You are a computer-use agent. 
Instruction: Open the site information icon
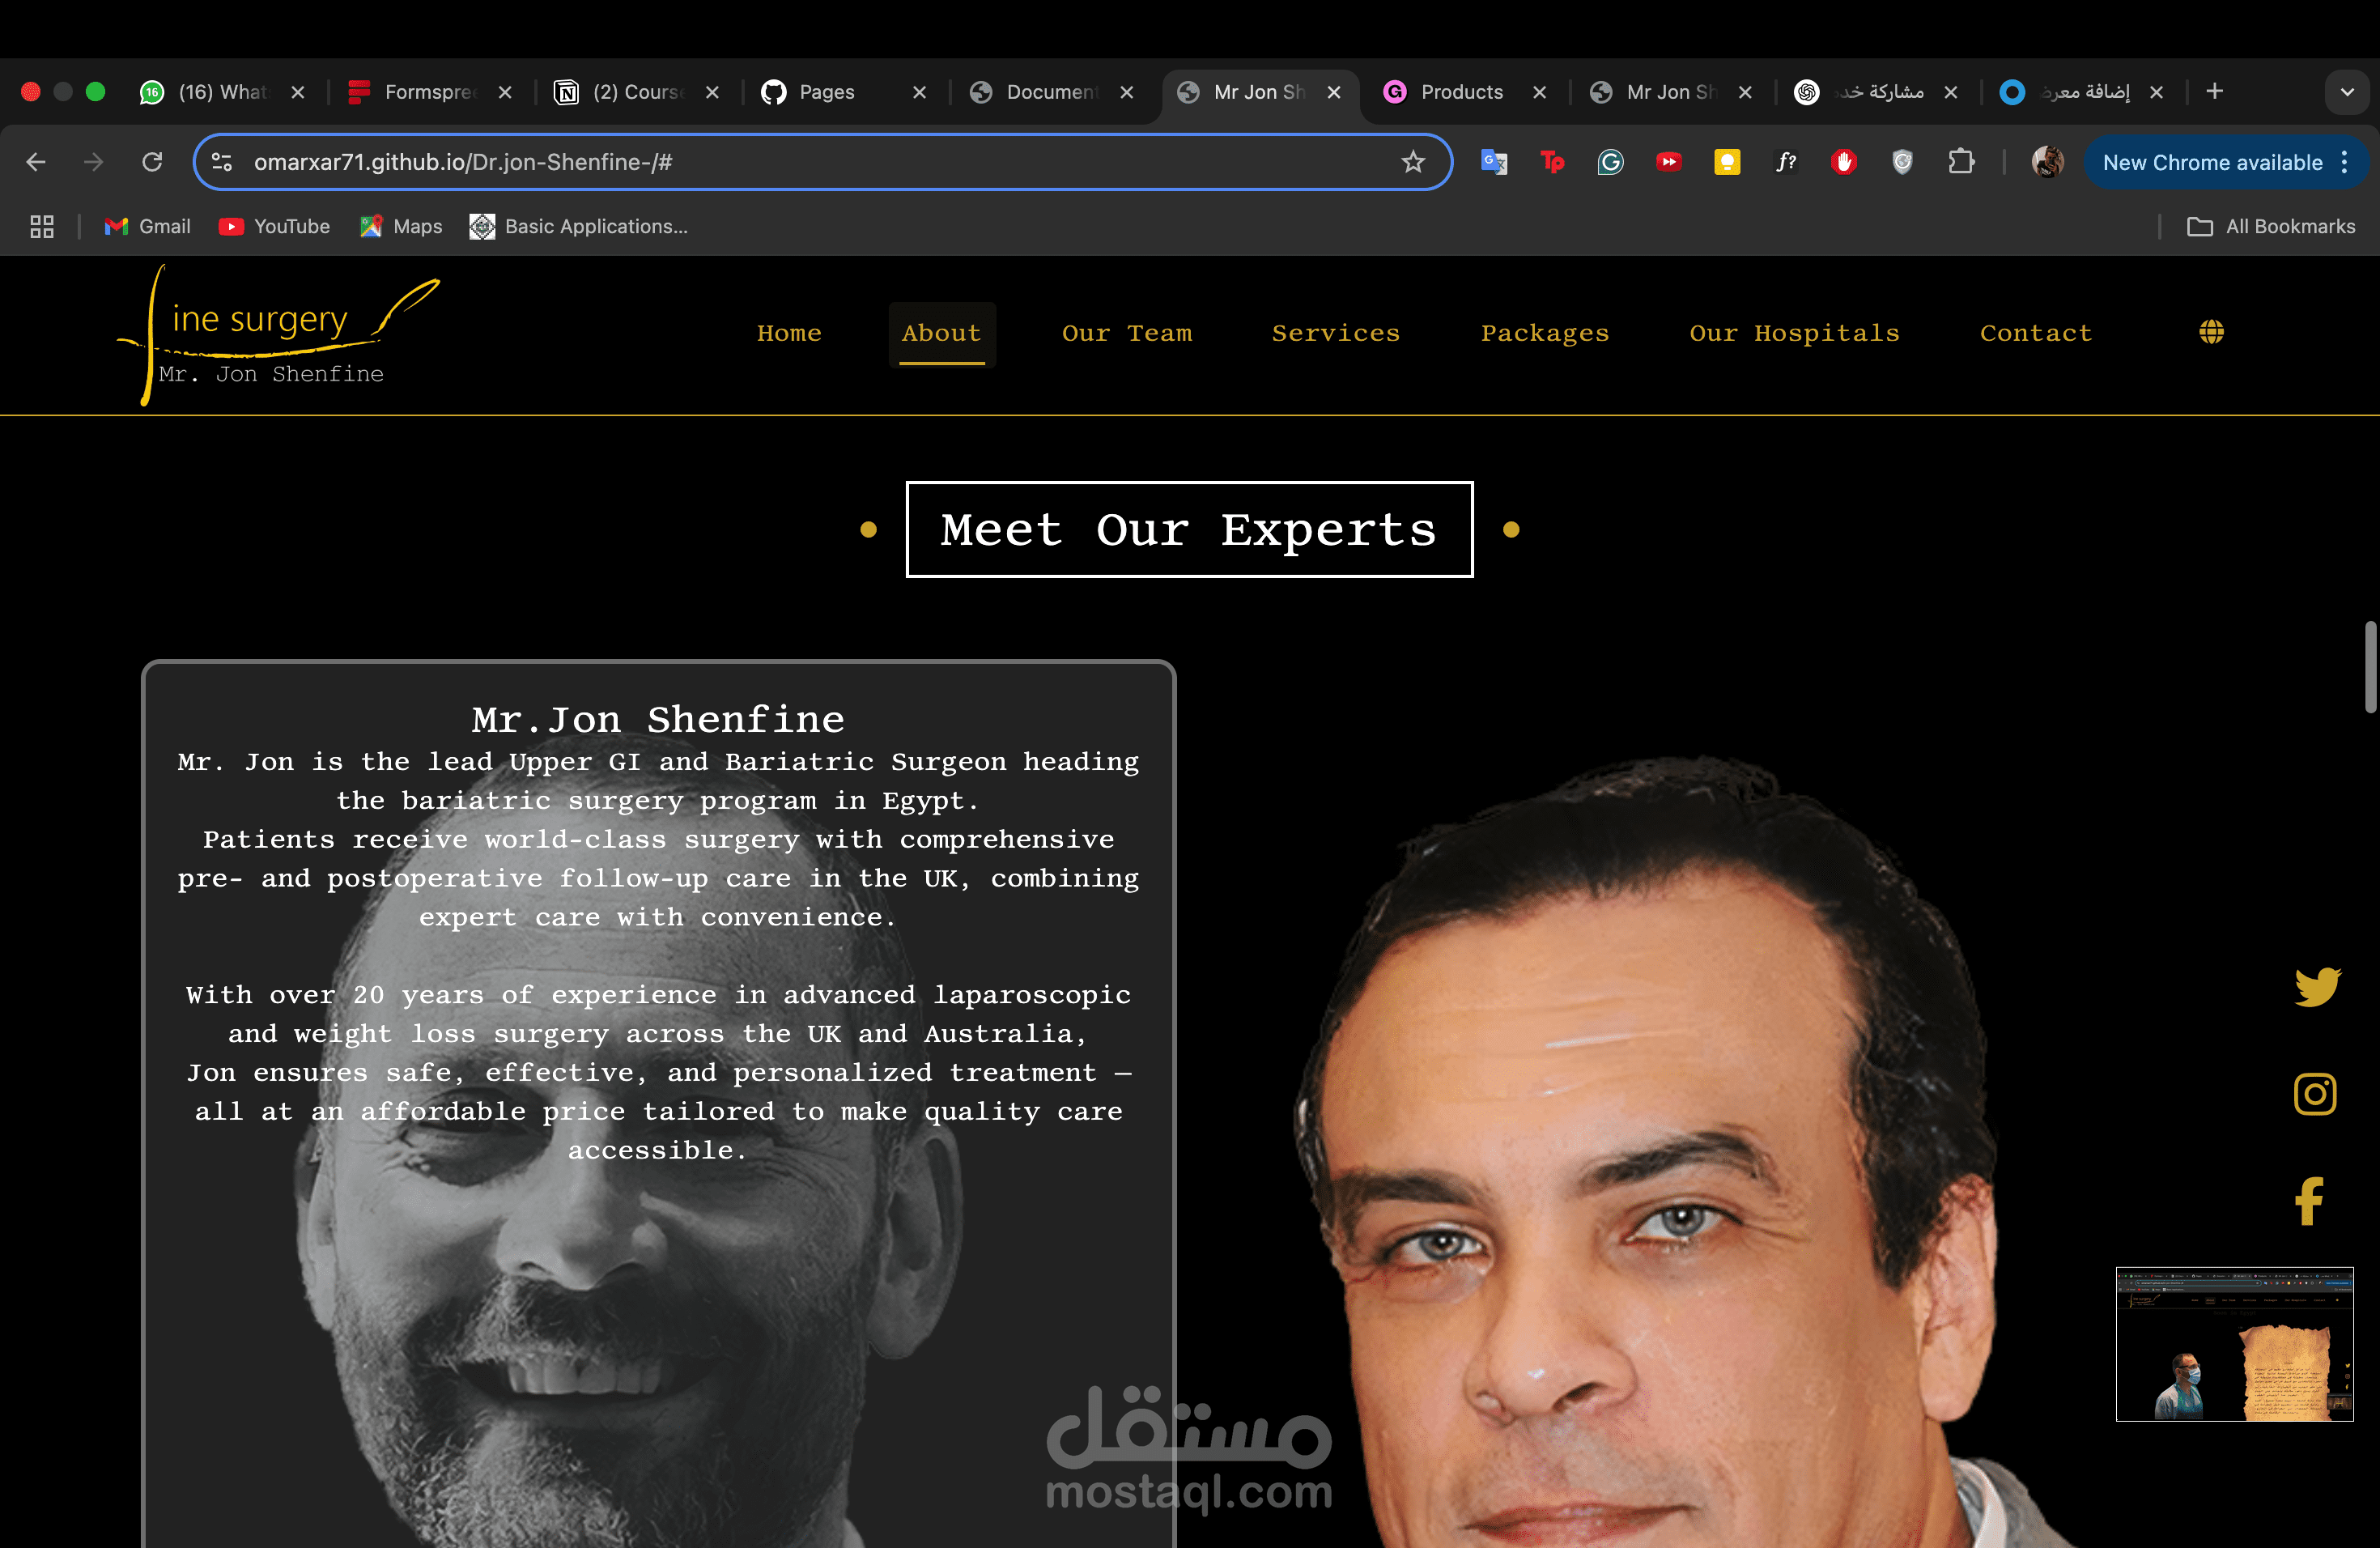point(222,162)
